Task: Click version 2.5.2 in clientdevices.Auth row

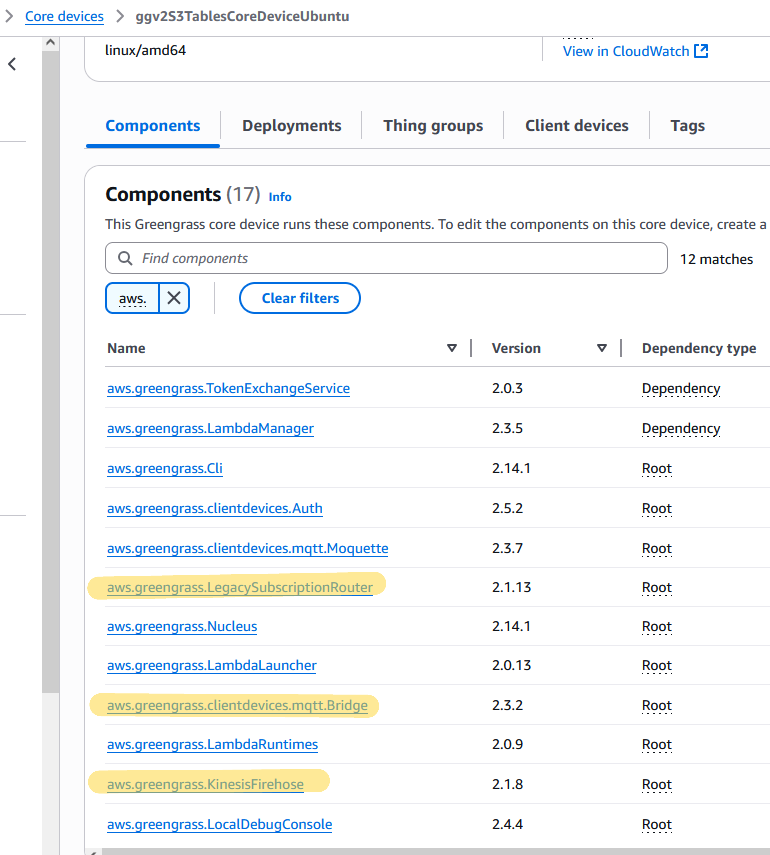Action: click(x=507, y=508)
